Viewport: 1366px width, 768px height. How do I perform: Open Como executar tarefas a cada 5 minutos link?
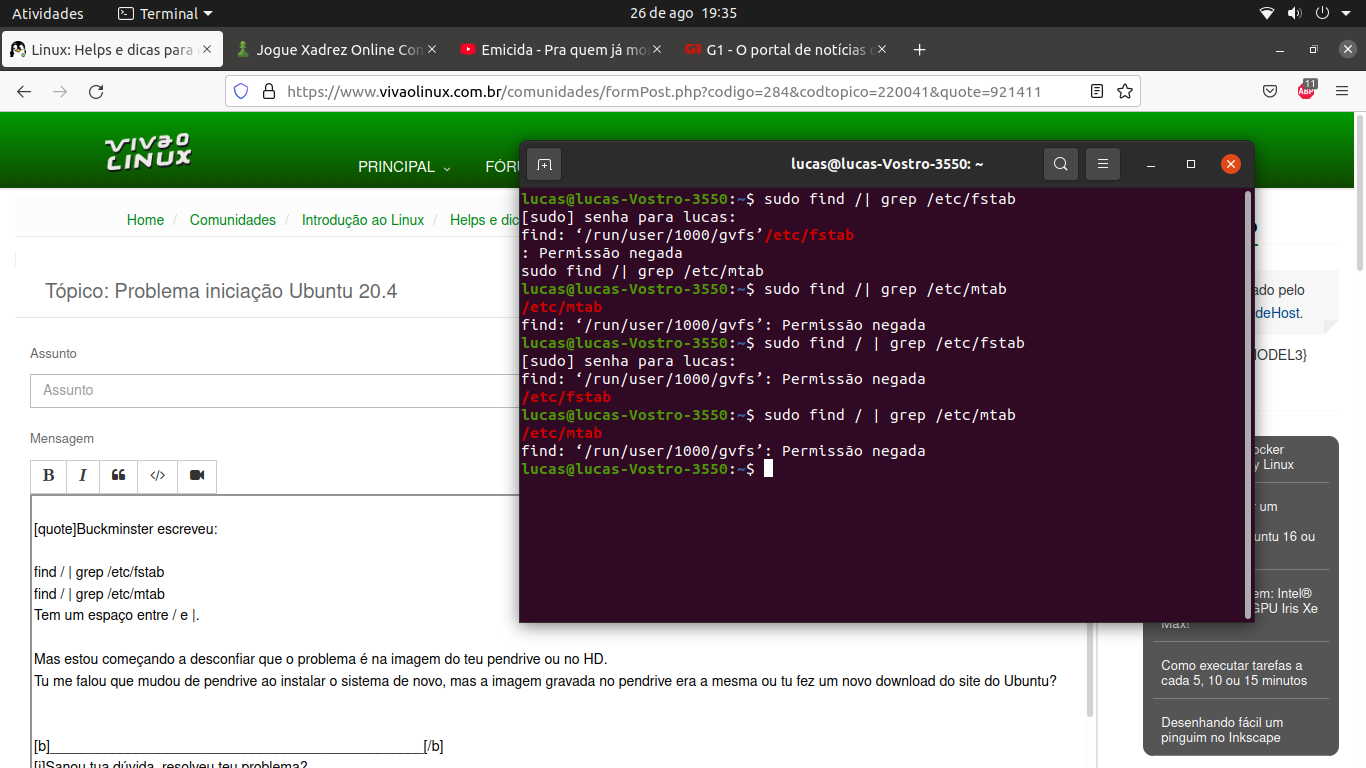(x=1234, y=673)
